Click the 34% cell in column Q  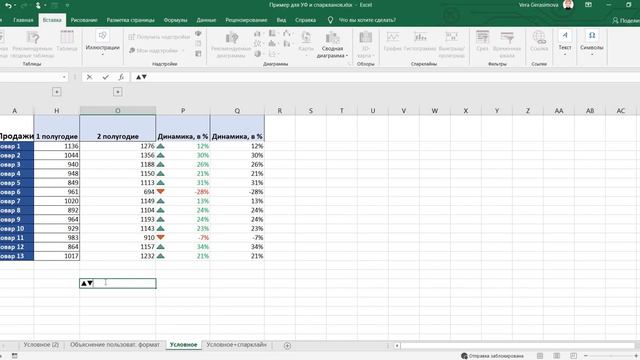point(237,247)
